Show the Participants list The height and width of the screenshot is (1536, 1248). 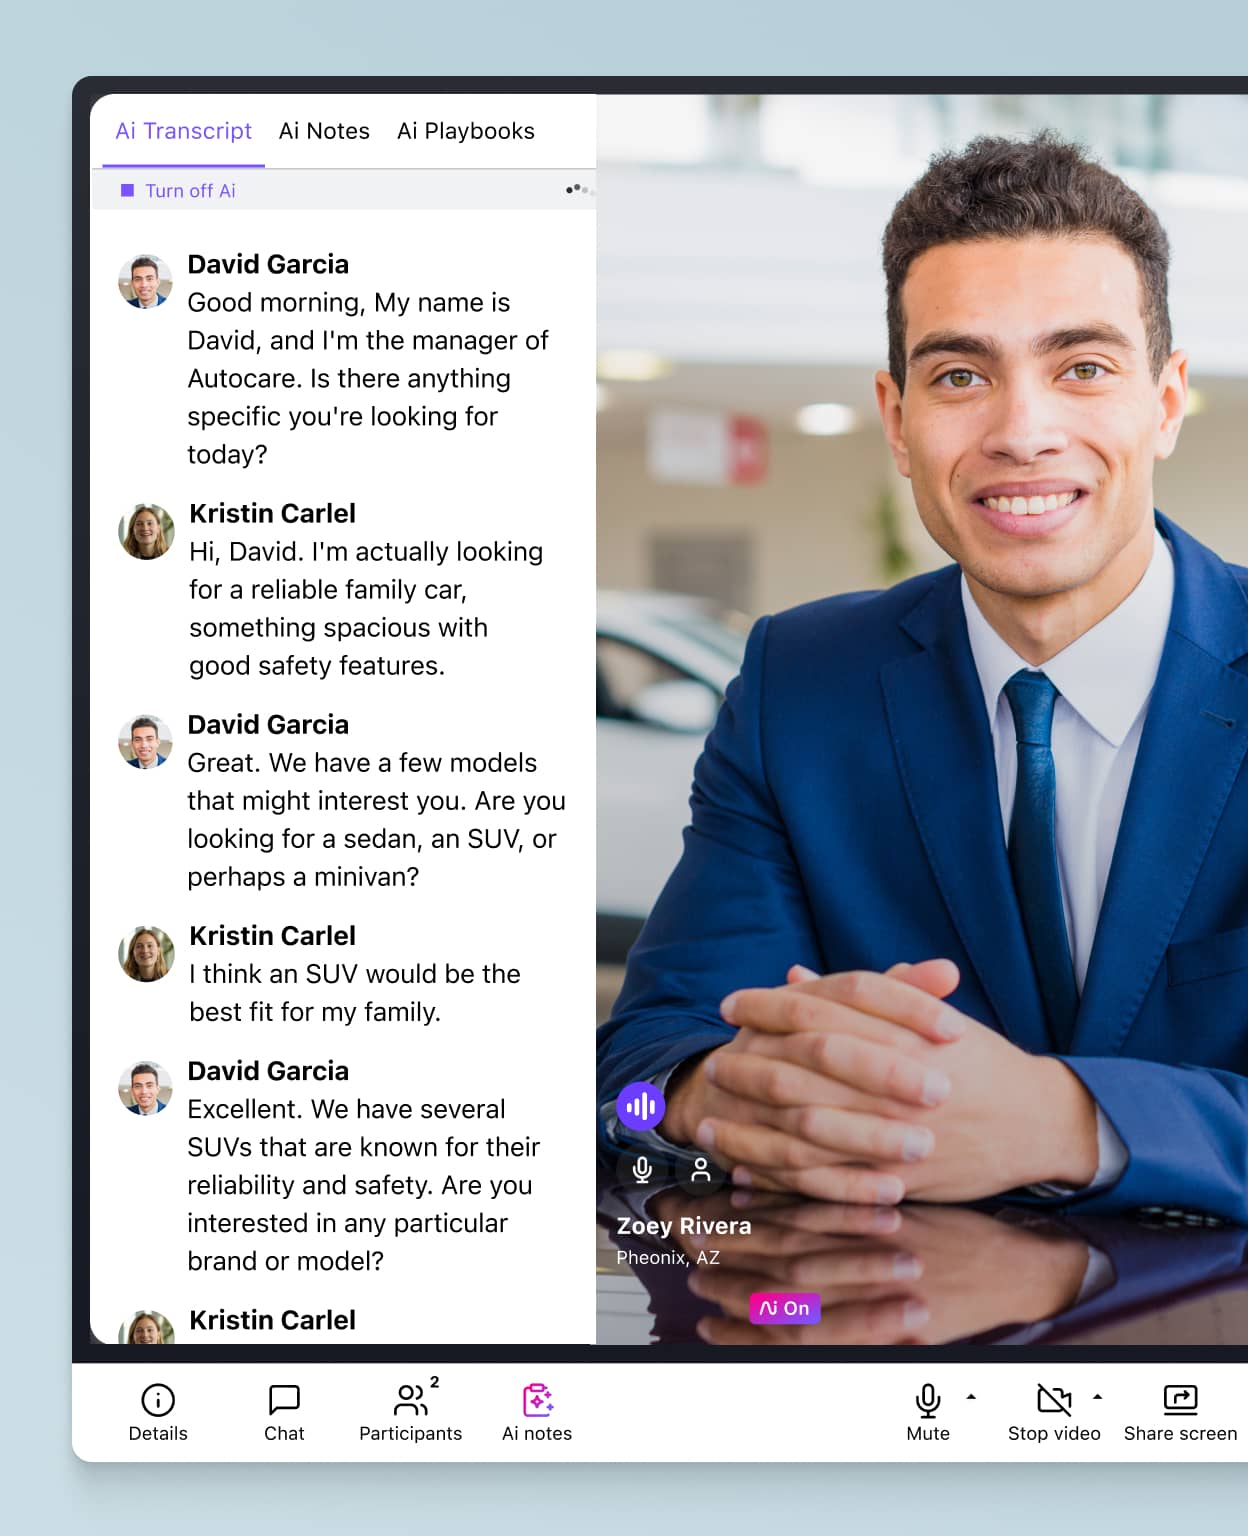tap(411, 1411)
